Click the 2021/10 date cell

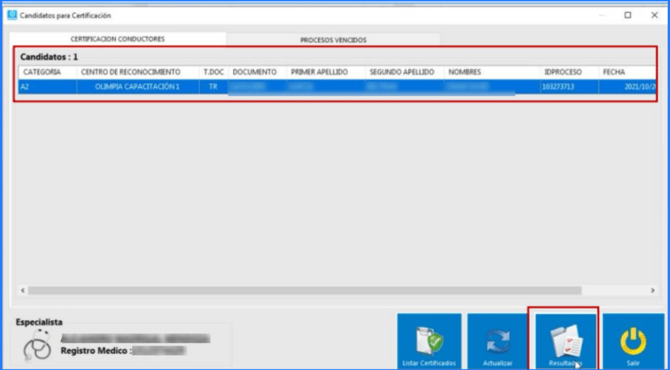coord(627,87)
